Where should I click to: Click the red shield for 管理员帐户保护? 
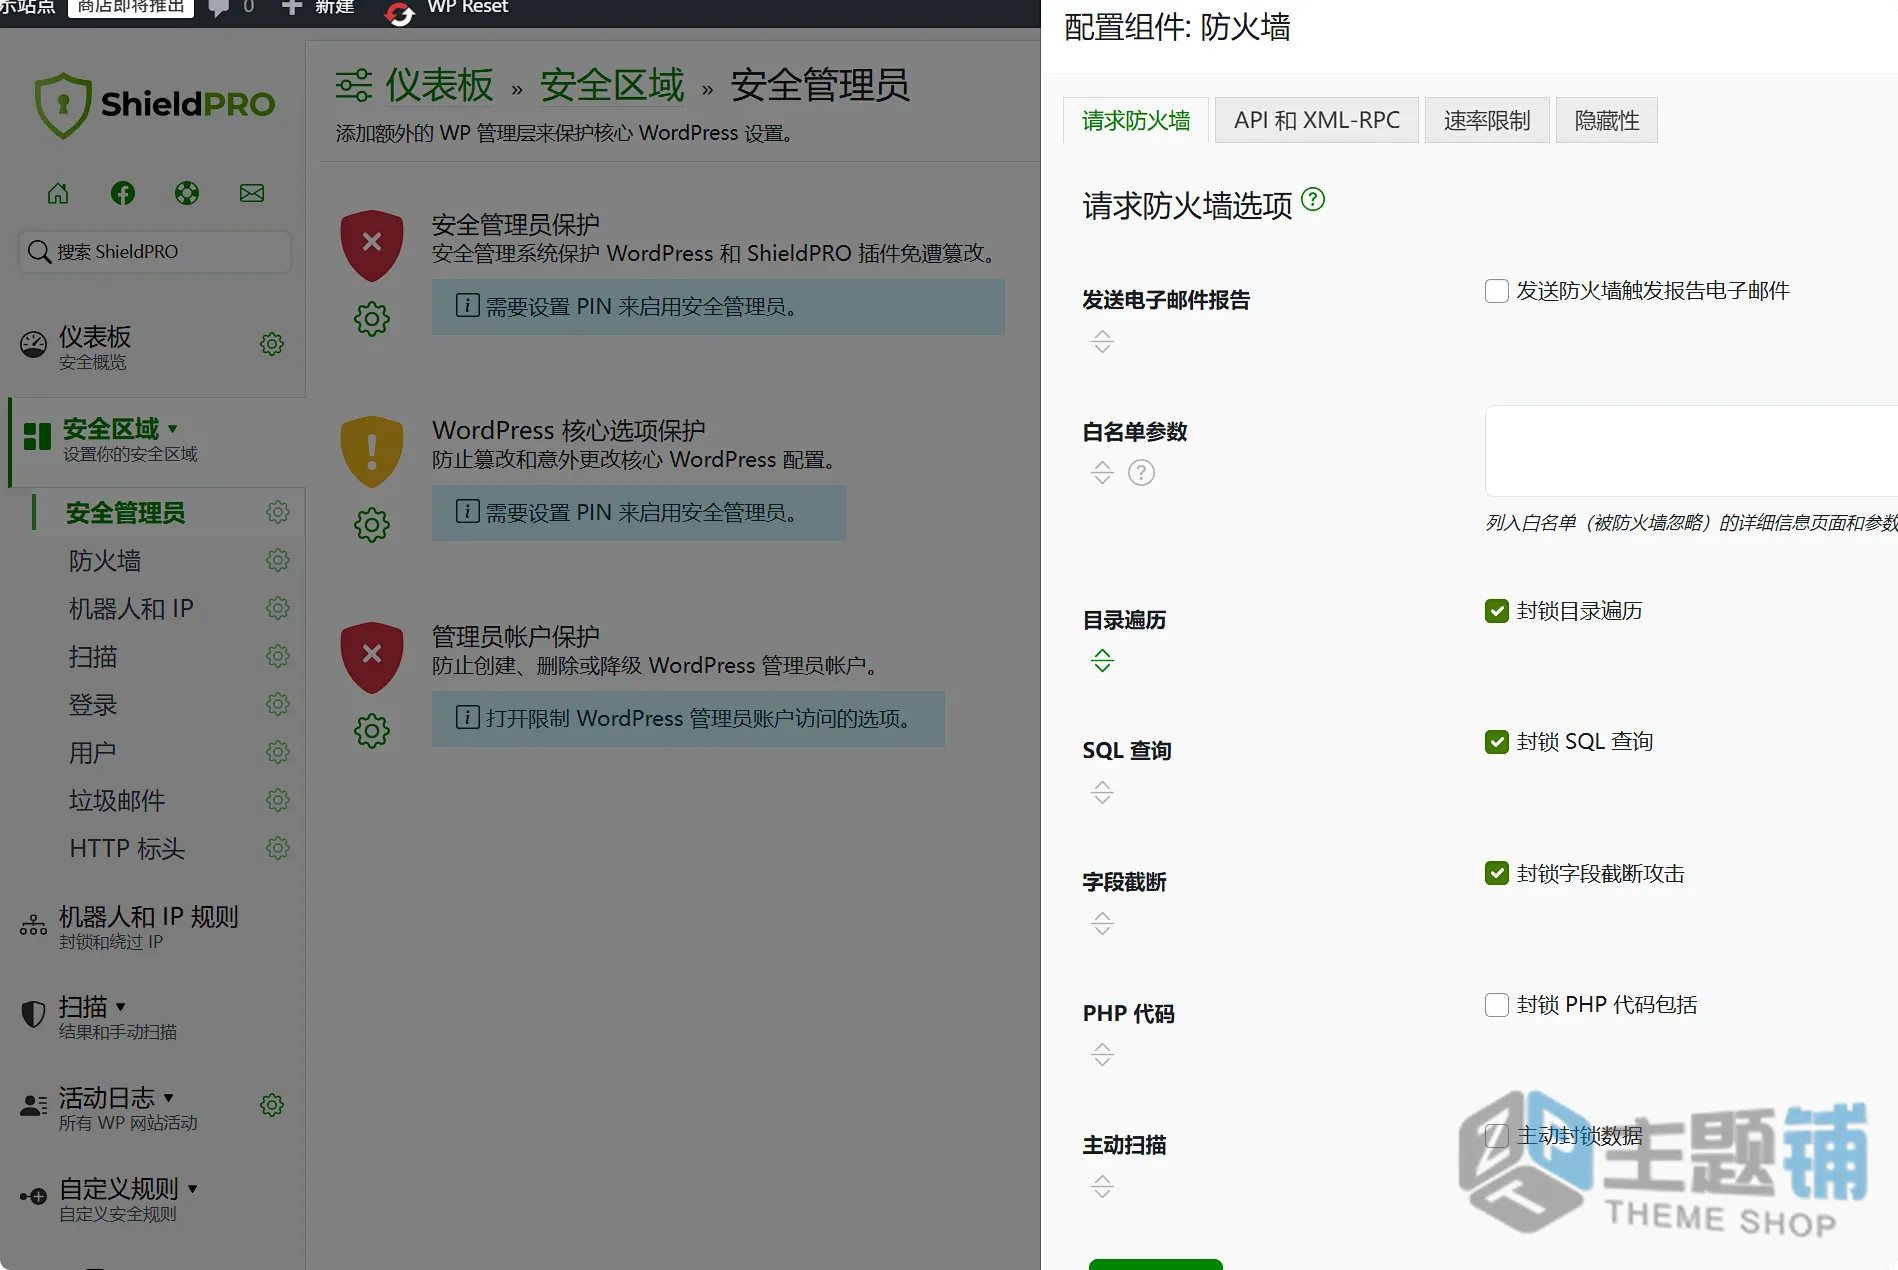pyautogui.click(x=372, y=657)
